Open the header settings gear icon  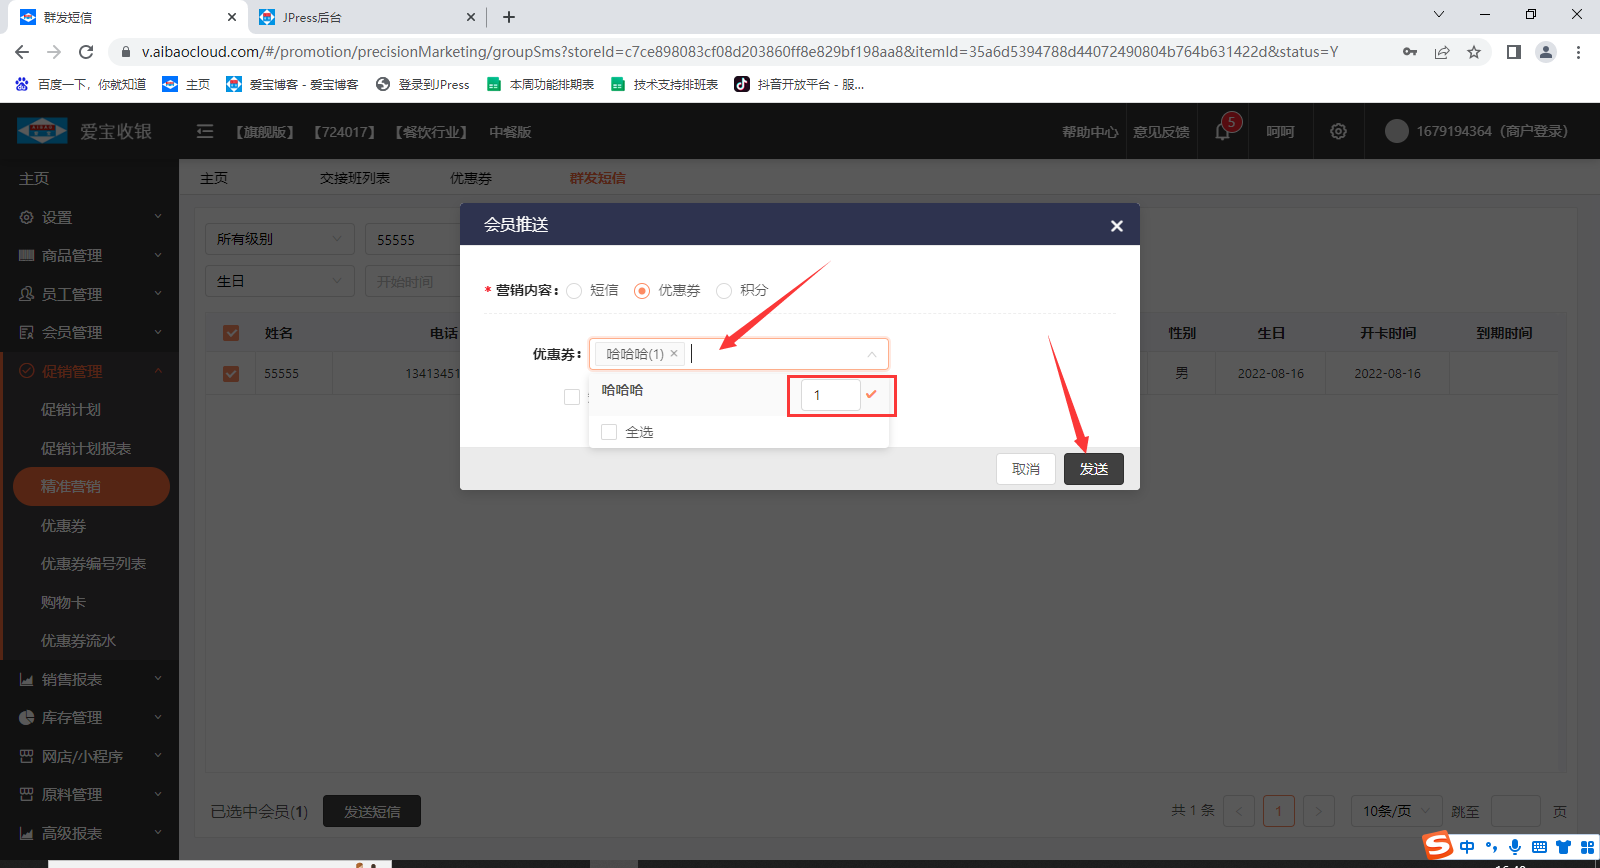pyautogui.click(x=1338, y=131)
